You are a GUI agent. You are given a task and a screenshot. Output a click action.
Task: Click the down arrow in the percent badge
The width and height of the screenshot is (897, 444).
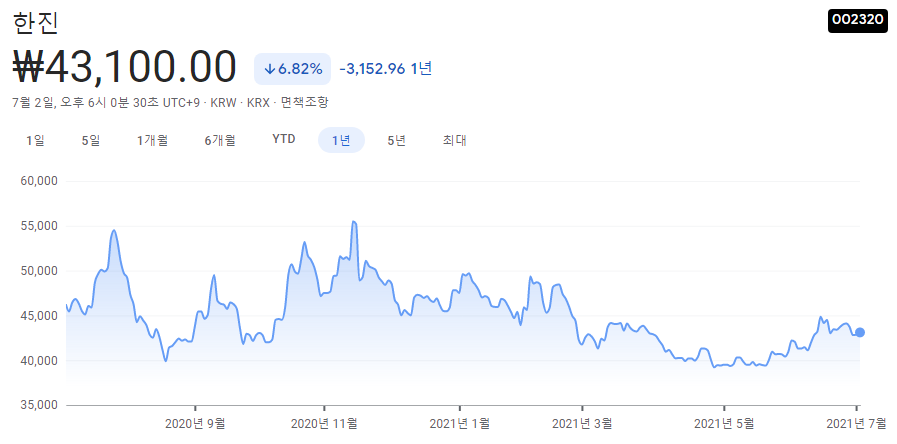270,69
